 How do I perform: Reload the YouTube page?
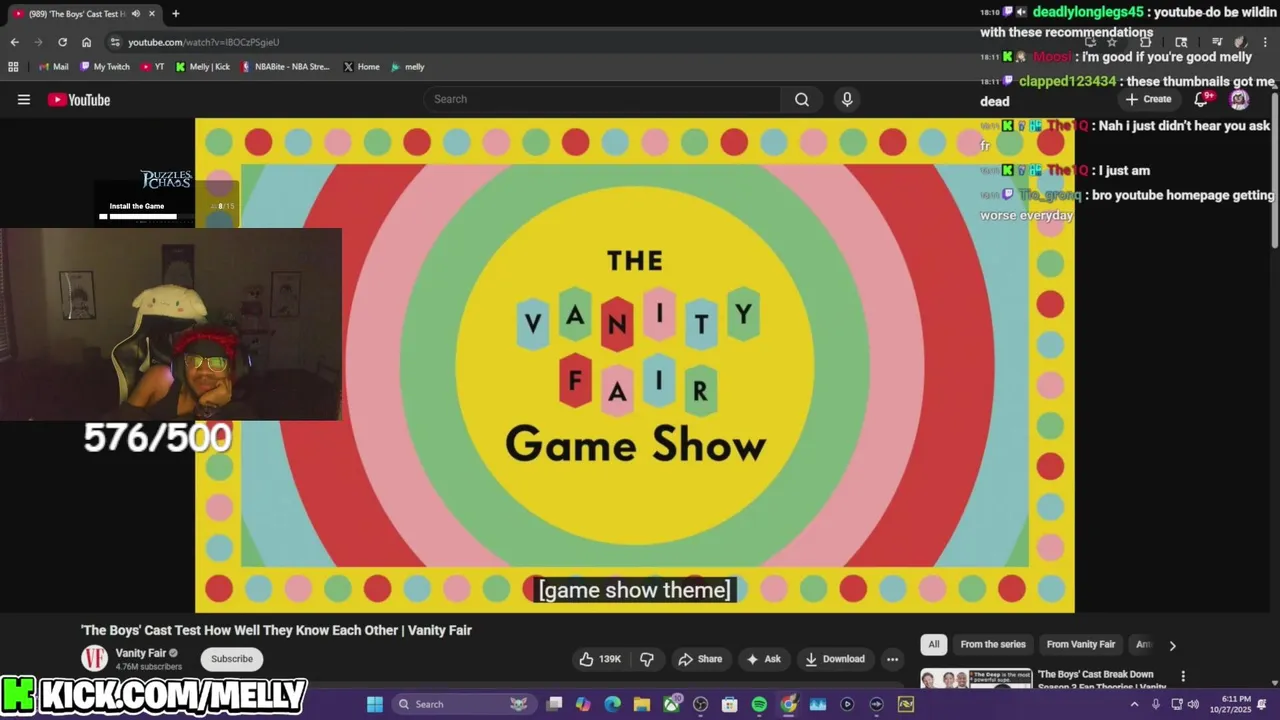(62, 42)
